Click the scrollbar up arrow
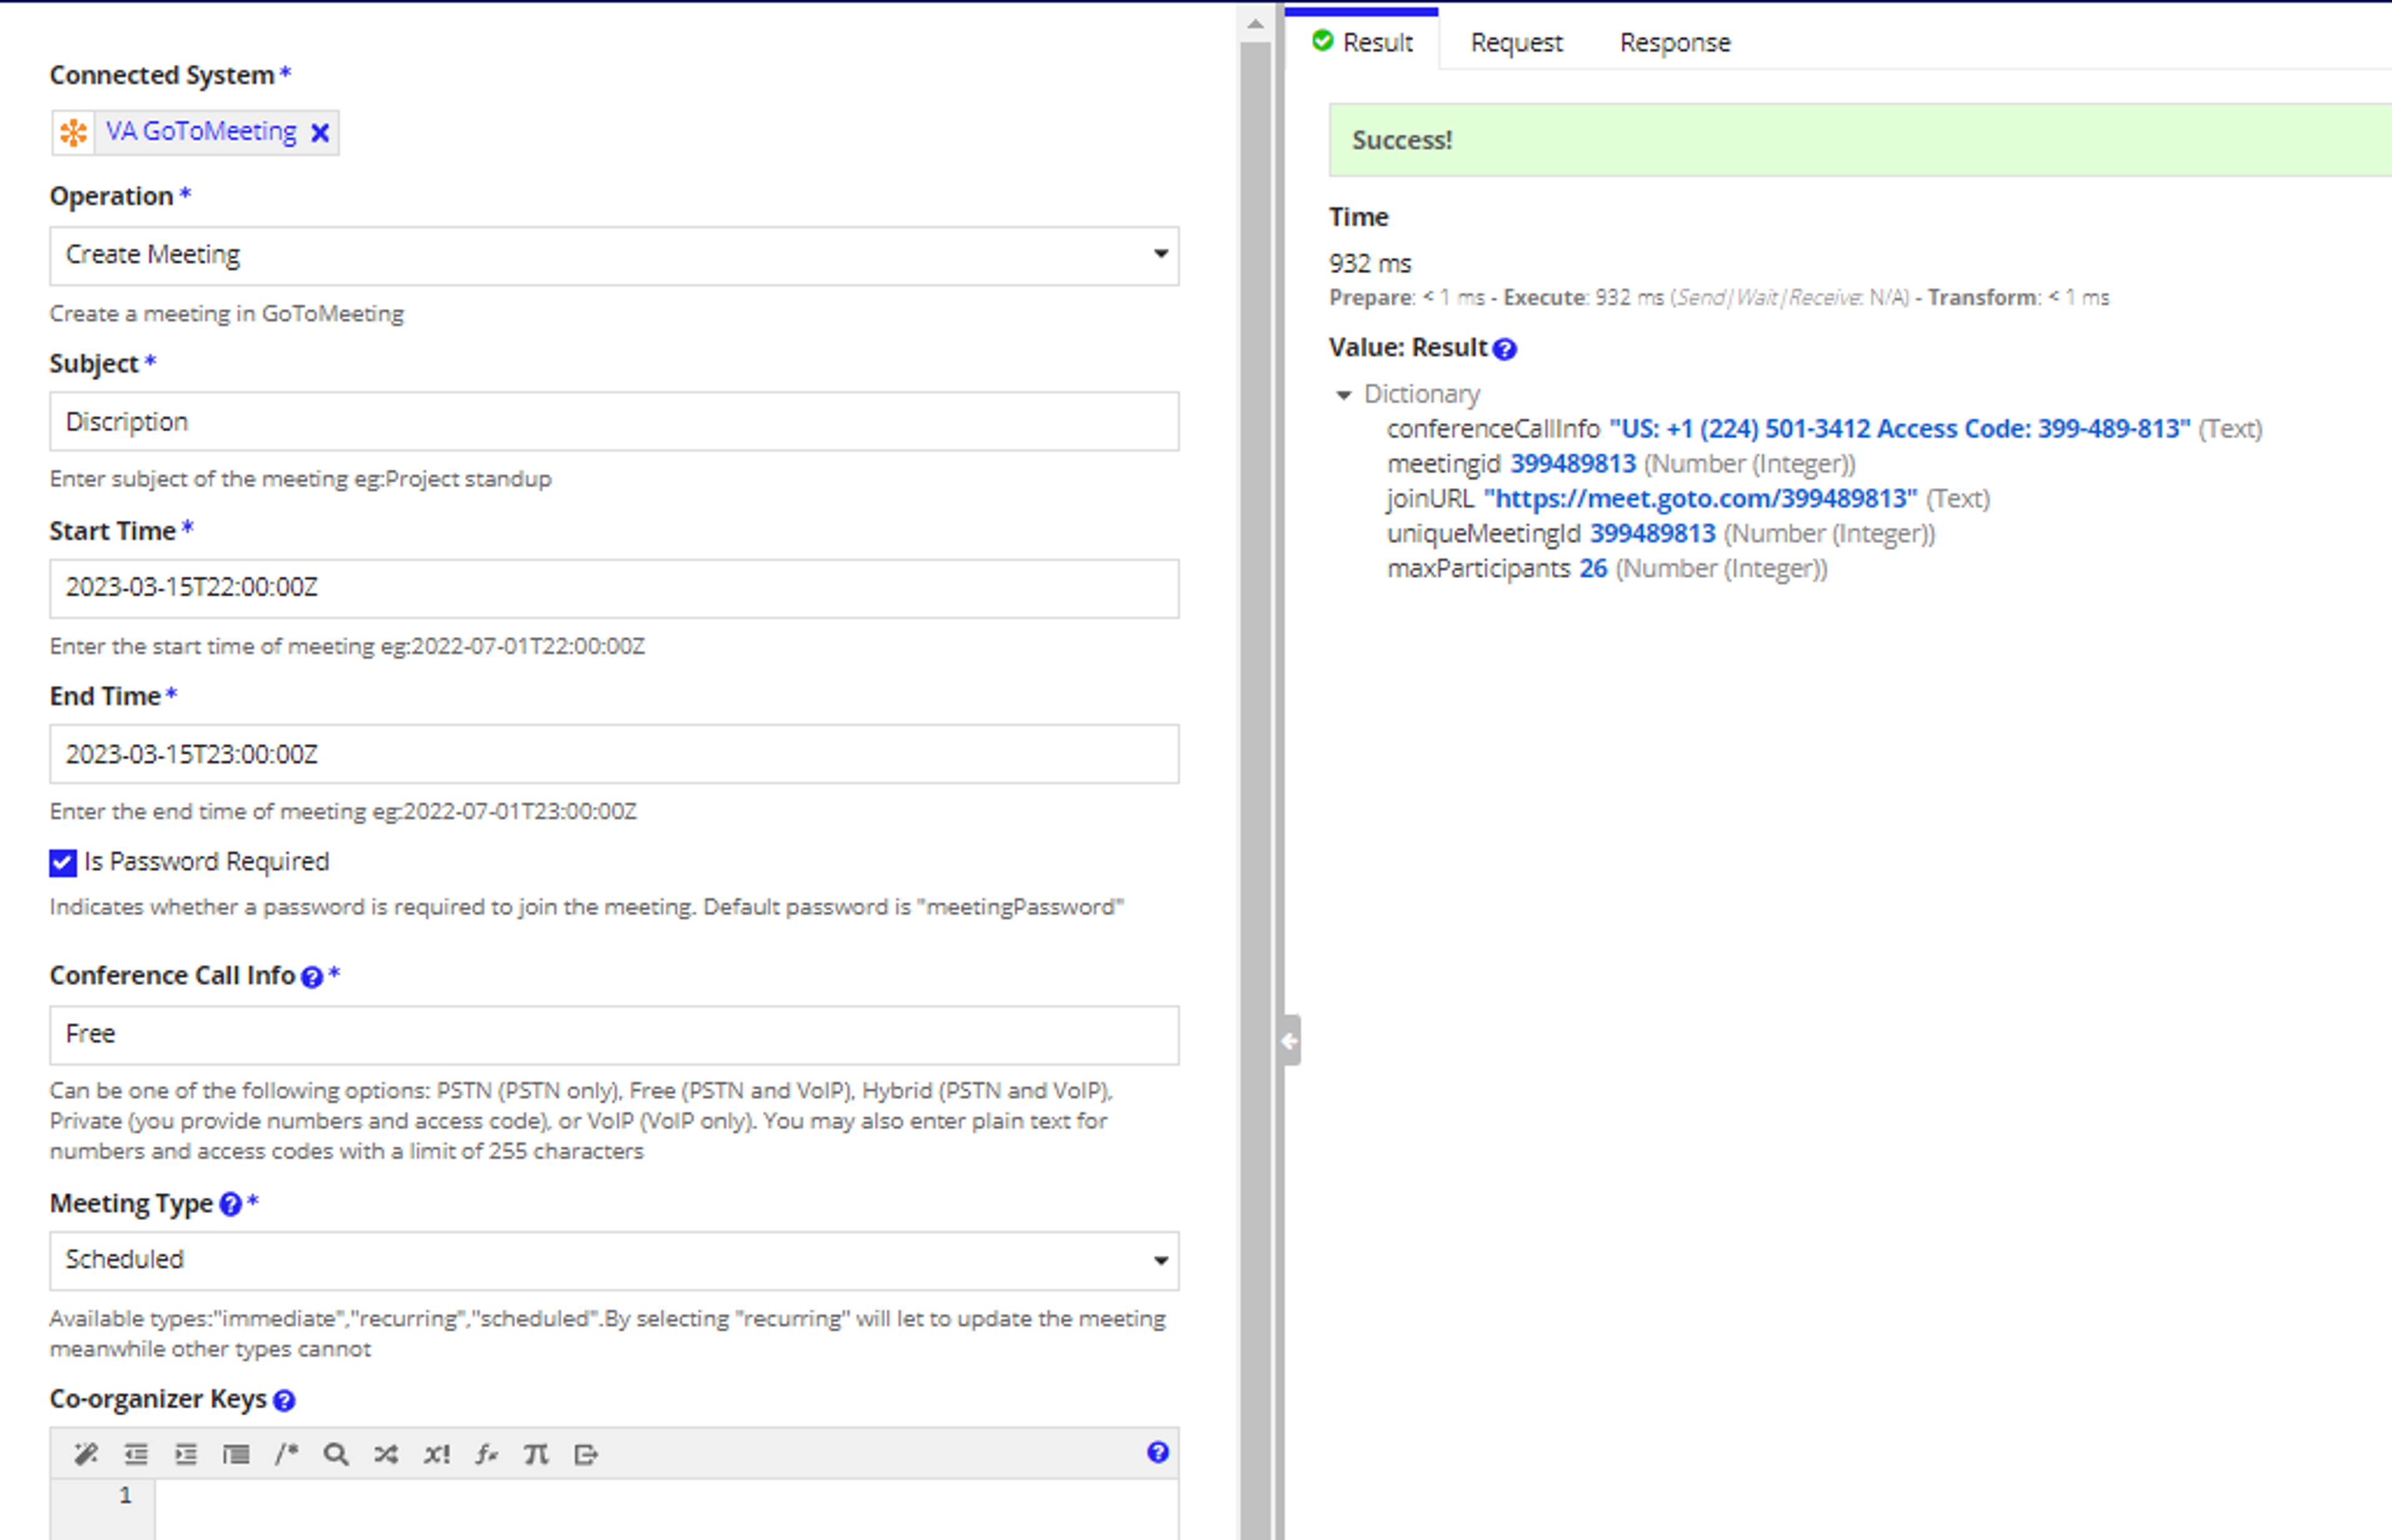The height and width of the screenshot is (1540, 2392). tap(1255, 24)
